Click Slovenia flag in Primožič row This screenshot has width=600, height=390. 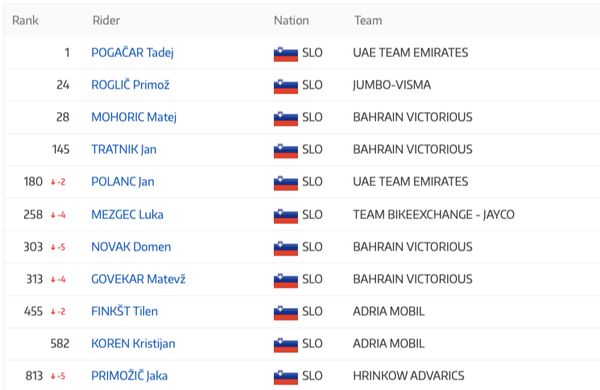(285, 377)
